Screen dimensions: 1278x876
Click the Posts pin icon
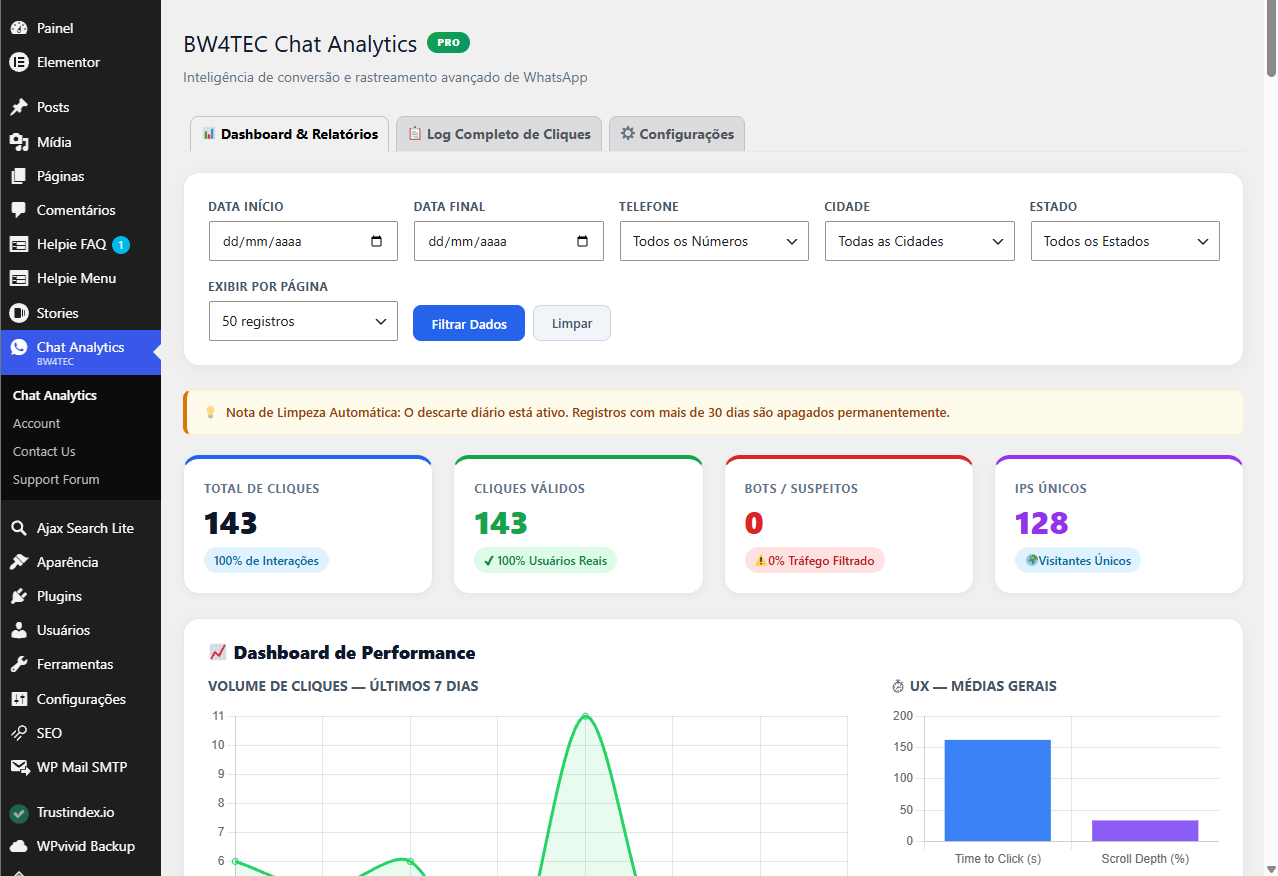[x=19, y=107]
